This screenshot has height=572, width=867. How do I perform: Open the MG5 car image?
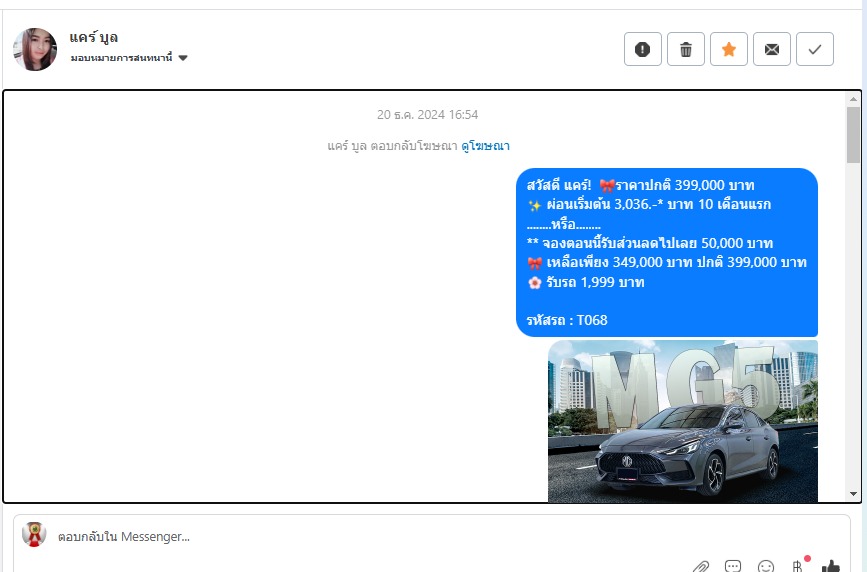(x=682, y=421)
